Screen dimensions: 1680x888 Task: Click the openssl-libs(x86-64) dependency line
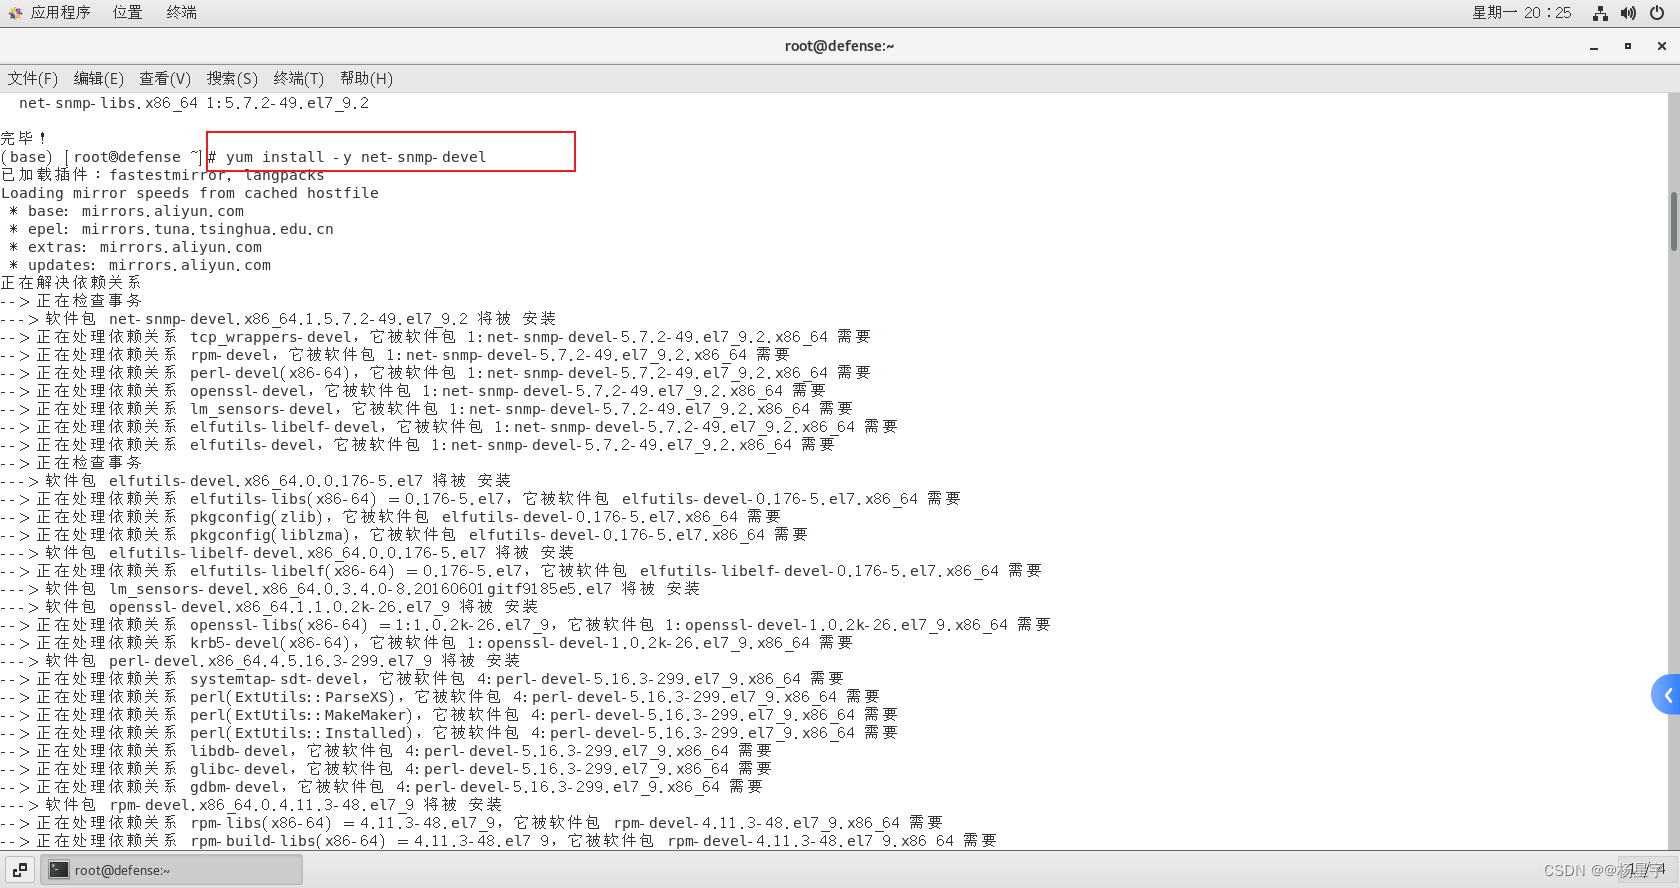coord(526,625)
